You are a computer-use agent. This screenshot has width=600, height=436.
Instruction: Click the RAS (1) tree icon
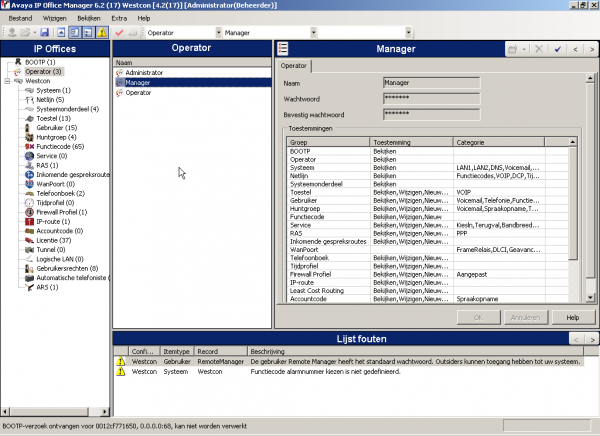29,165
